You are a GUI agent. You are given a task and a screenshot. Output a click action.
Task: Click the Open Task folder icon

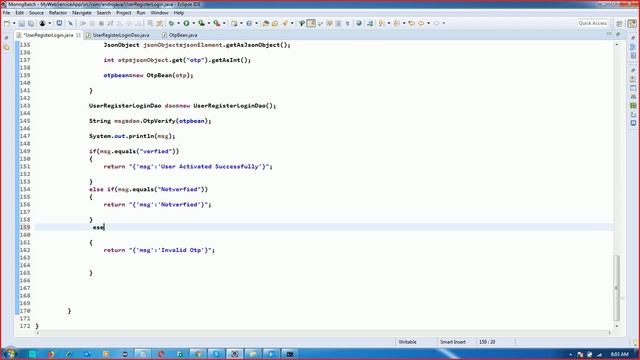275,24
